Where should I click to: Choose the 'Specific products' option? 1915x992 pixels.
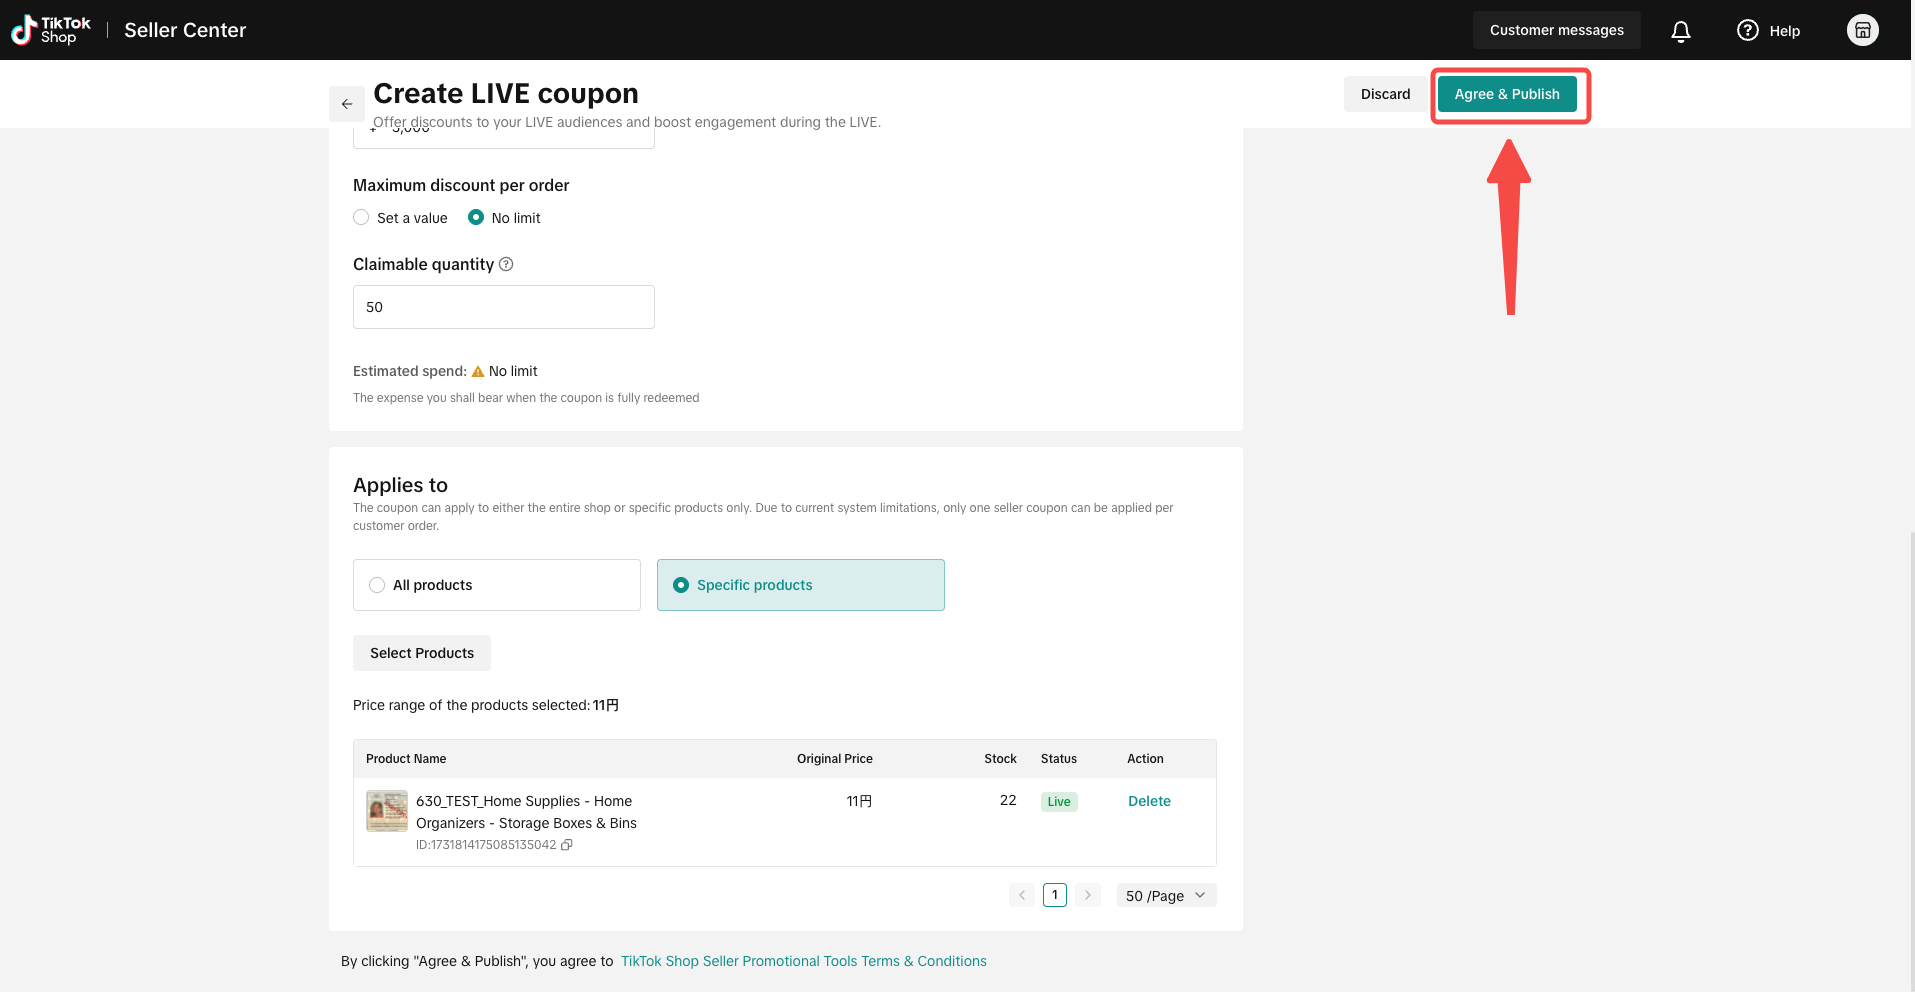[801, 585]
